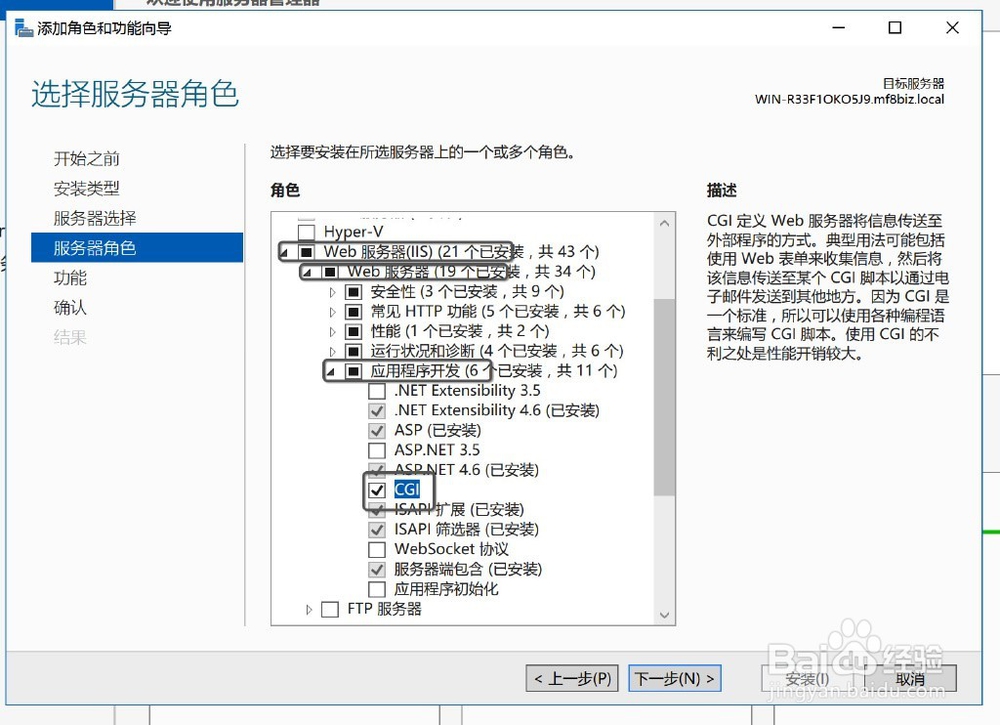1000x725 pixels.
Task: Expand the 安全性 node
Action: pyautogui.click(x=334, y=291)
